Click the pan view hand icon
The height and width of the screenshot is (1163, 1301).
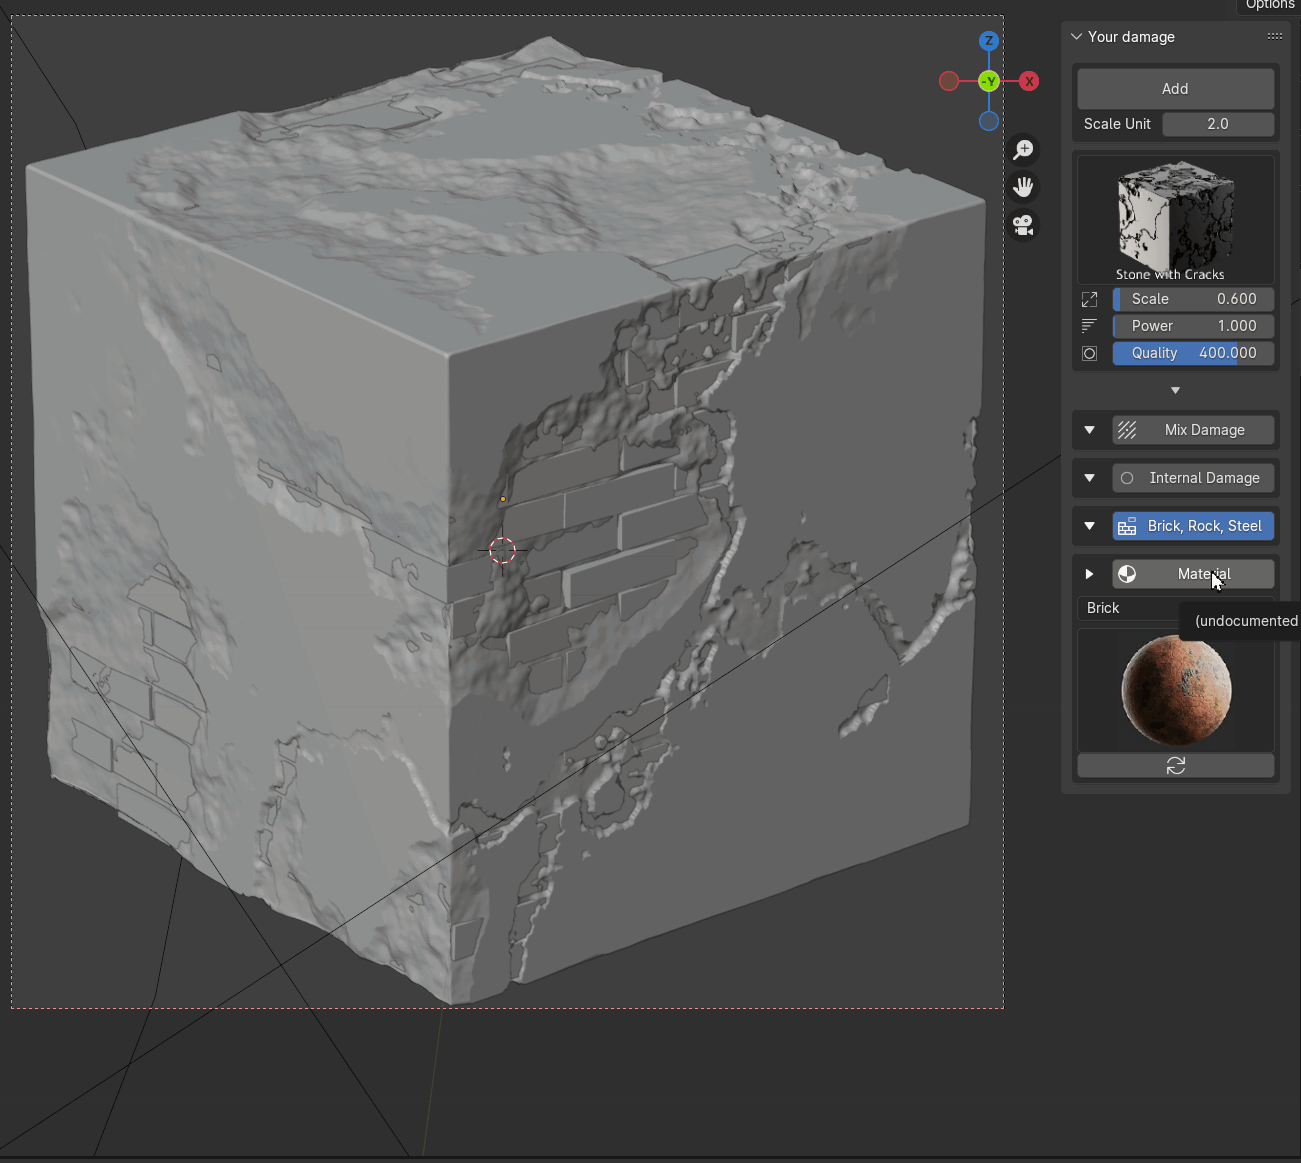1023,187
